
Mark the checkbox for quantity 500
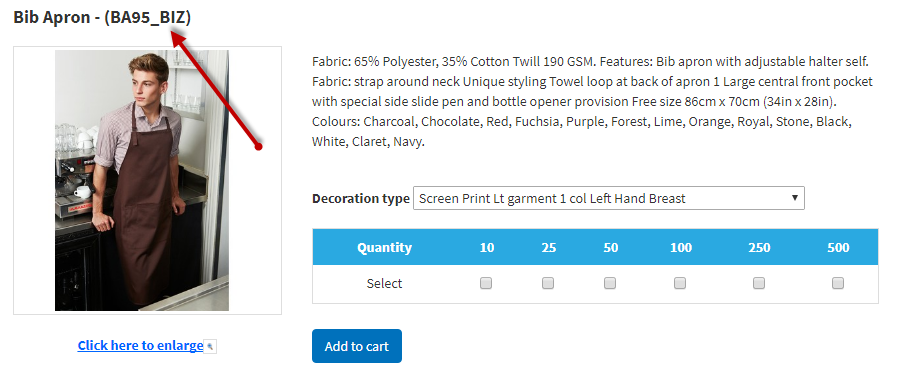838,283
